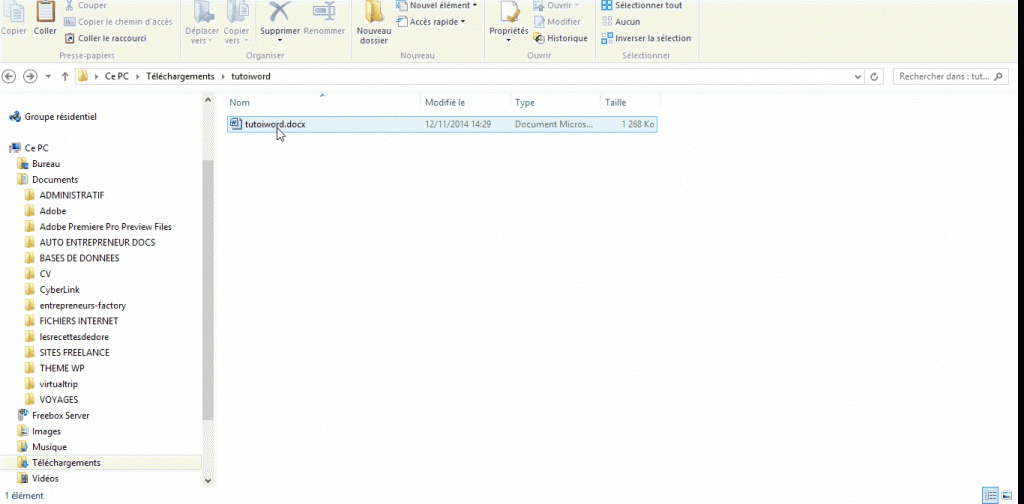Open the recent locations dropdown arrow
The image size is (1024, 504).
click(49, 77)
